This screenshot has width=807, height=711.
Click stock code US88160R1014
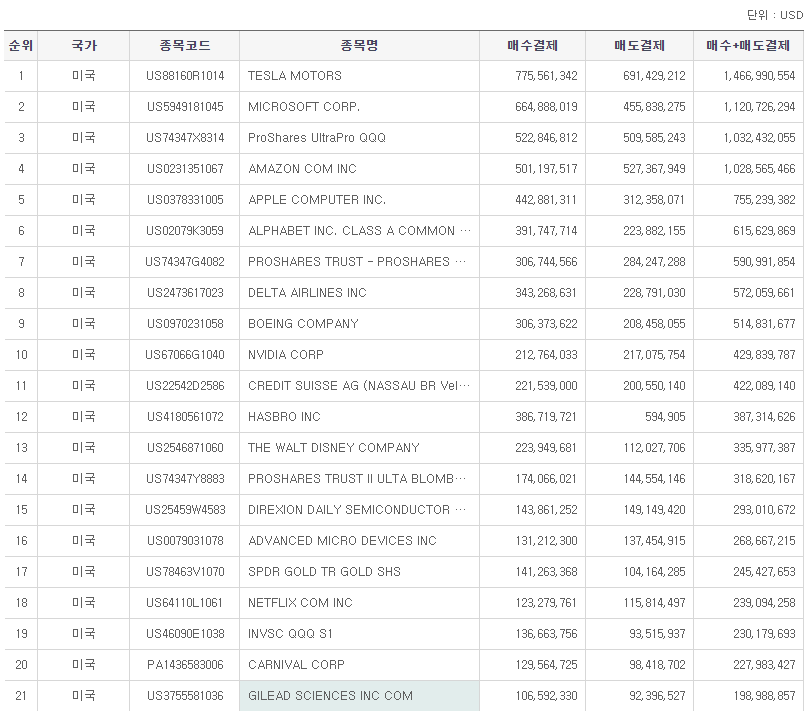tap(185, 76)
